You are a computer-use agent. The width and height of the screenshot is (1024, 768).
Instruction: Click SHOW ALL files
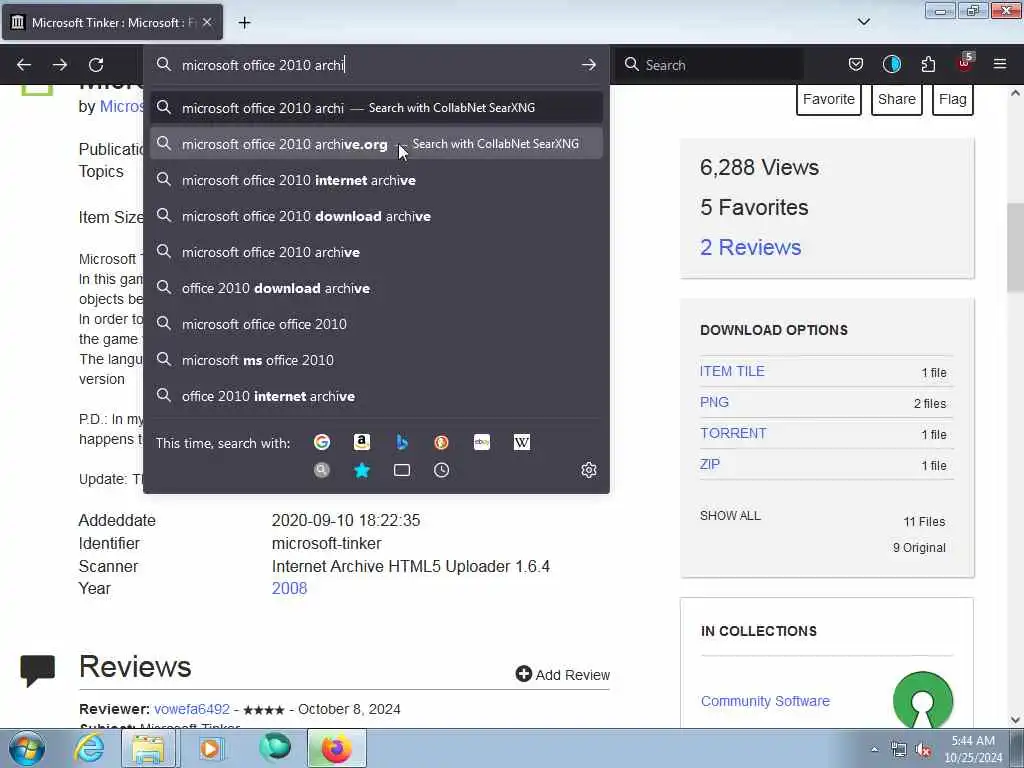click(730, 515)
